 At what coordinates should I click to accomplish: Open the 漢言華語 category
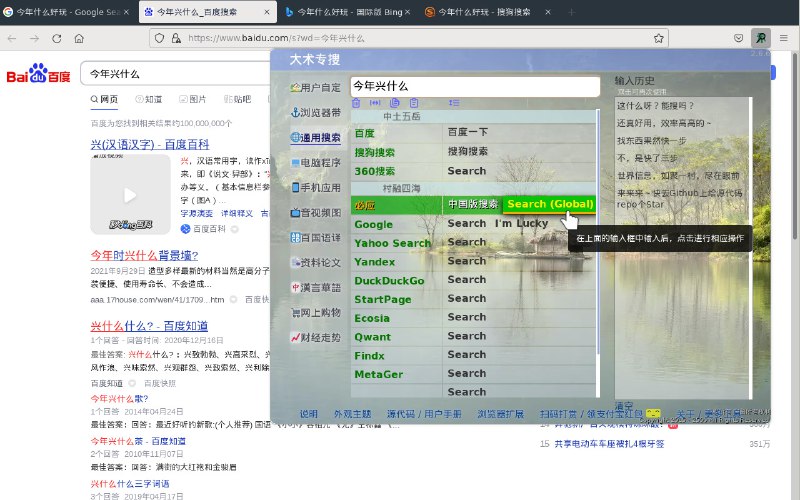click(315, 288)
